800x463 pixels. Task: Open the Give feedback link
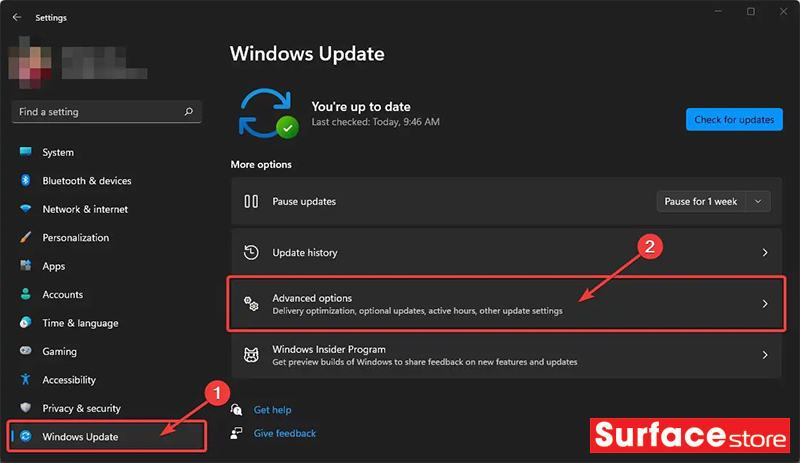(x=285, y=433)
